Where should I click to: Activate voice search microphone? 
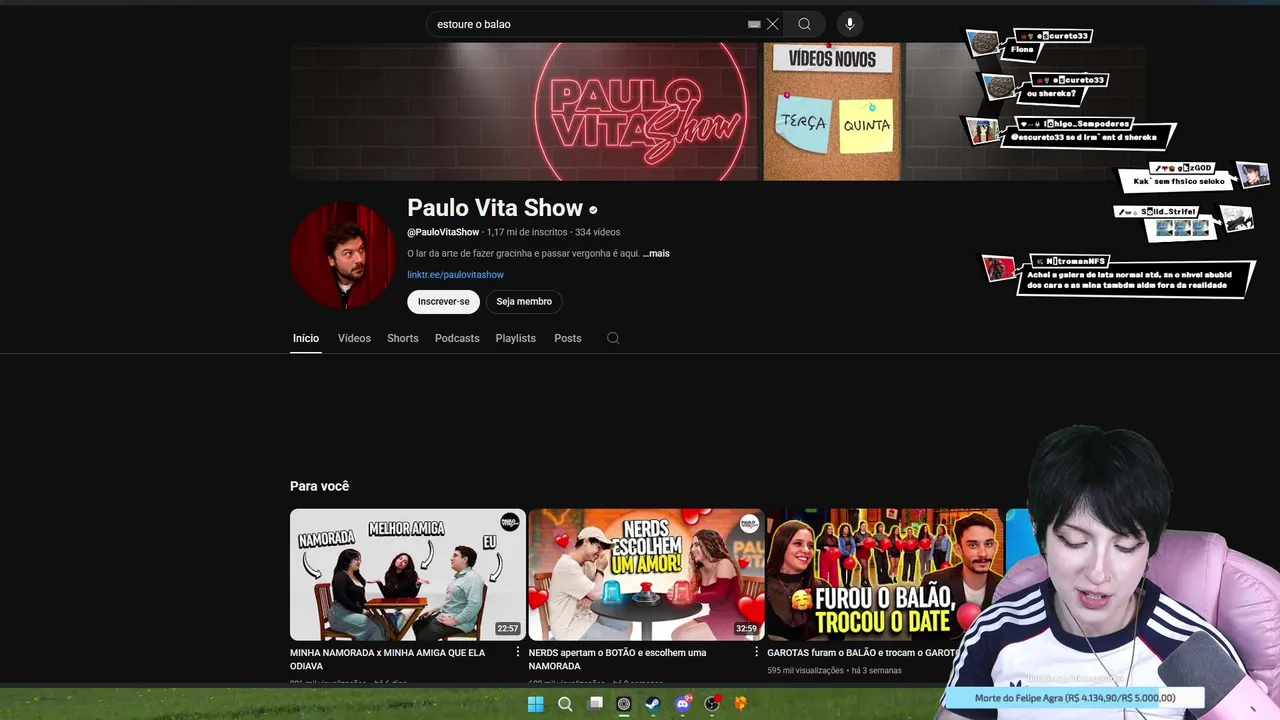[850, 24]
